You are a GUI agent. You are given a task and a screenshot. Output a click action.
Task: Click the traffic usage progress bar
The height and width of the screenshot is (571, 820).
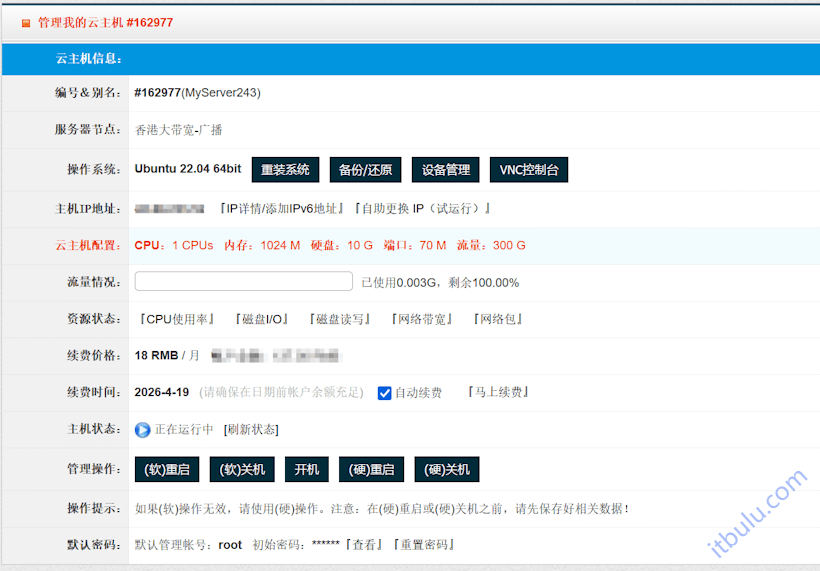point(244,281)
